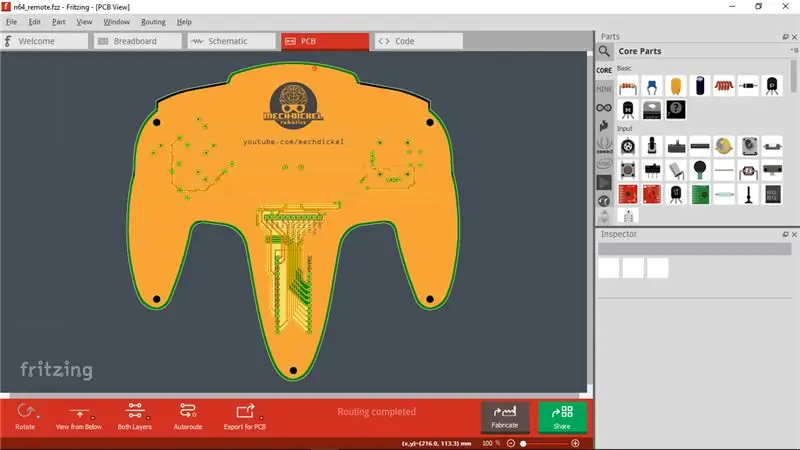Pick the NPN transistor part
The width and height of the screenshot is (800, 450).
[x=628, y=110]
